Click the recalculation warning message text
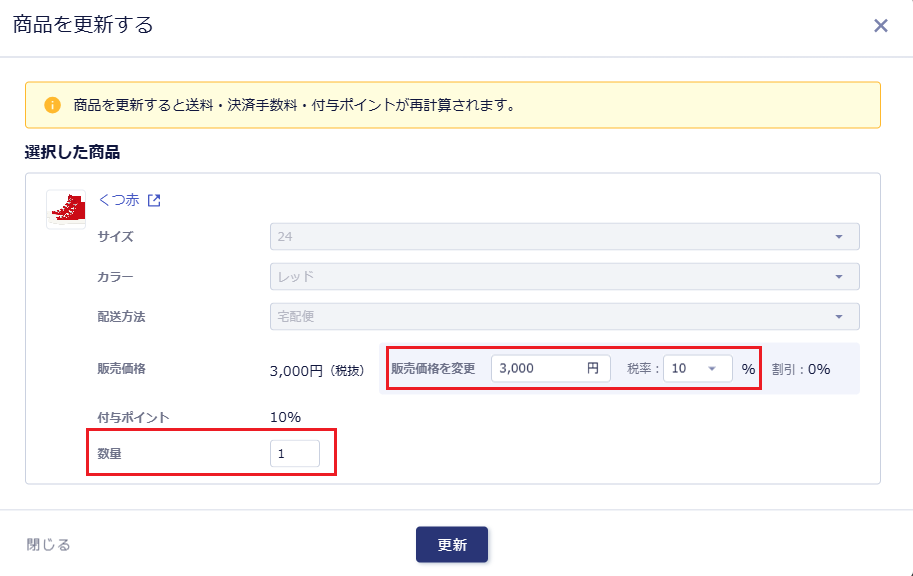The width and height of the screenshot is (913, 576). coord(294,105)
